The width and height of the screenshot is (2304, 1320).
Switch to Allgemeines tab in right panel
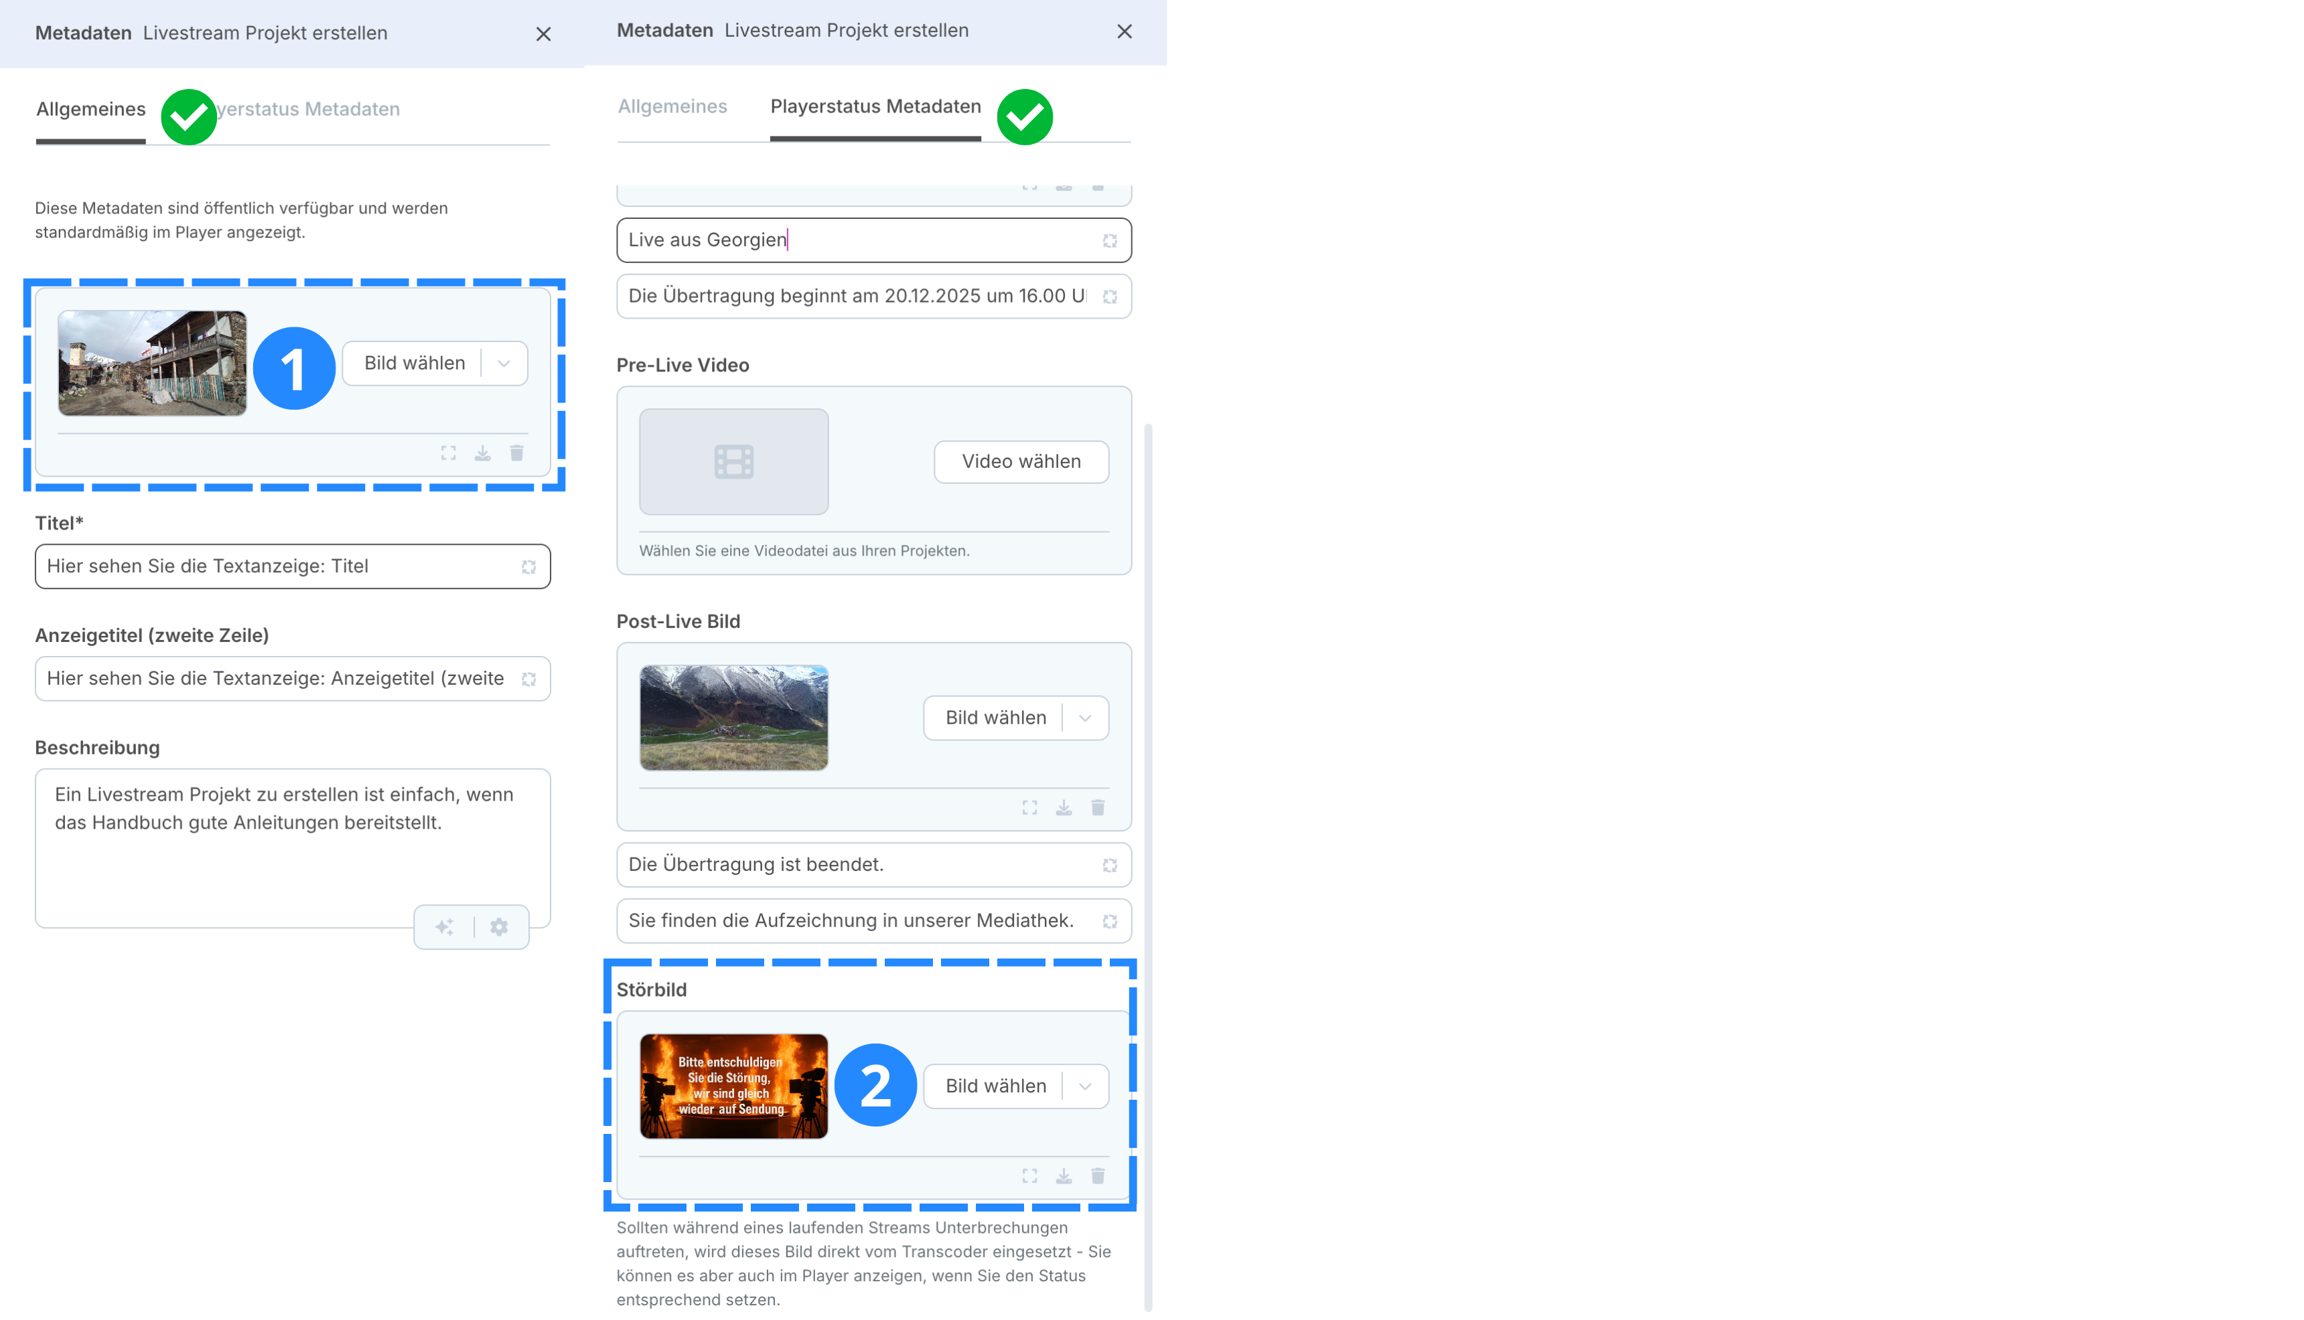pyautogui.click(x=672, y=106)
